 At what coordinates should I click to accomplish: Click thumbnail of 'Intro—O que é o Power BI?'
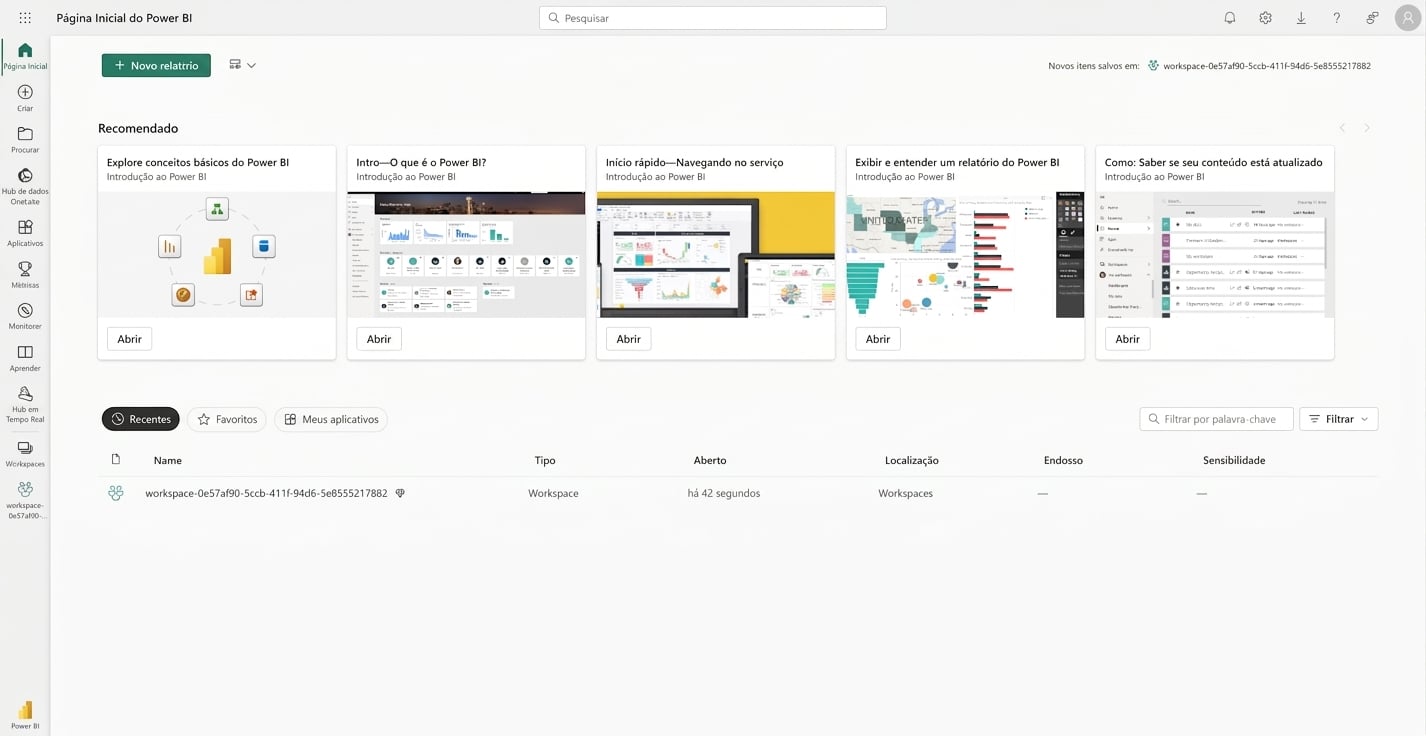(x=466, y=255)
